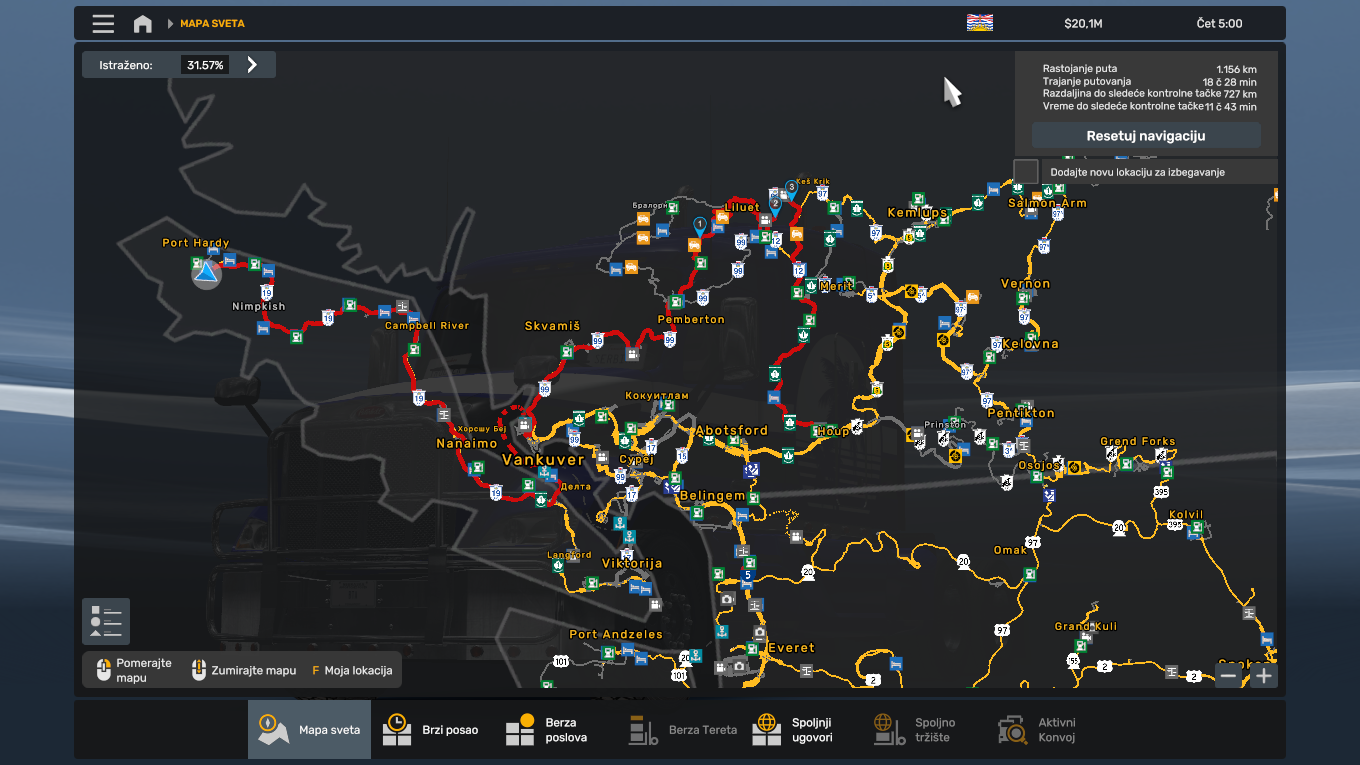This screenshot has width=1360, height=765.
Task: Click the Rastojanje puta 1.156 km value
Action: (x=1235, y=70)
